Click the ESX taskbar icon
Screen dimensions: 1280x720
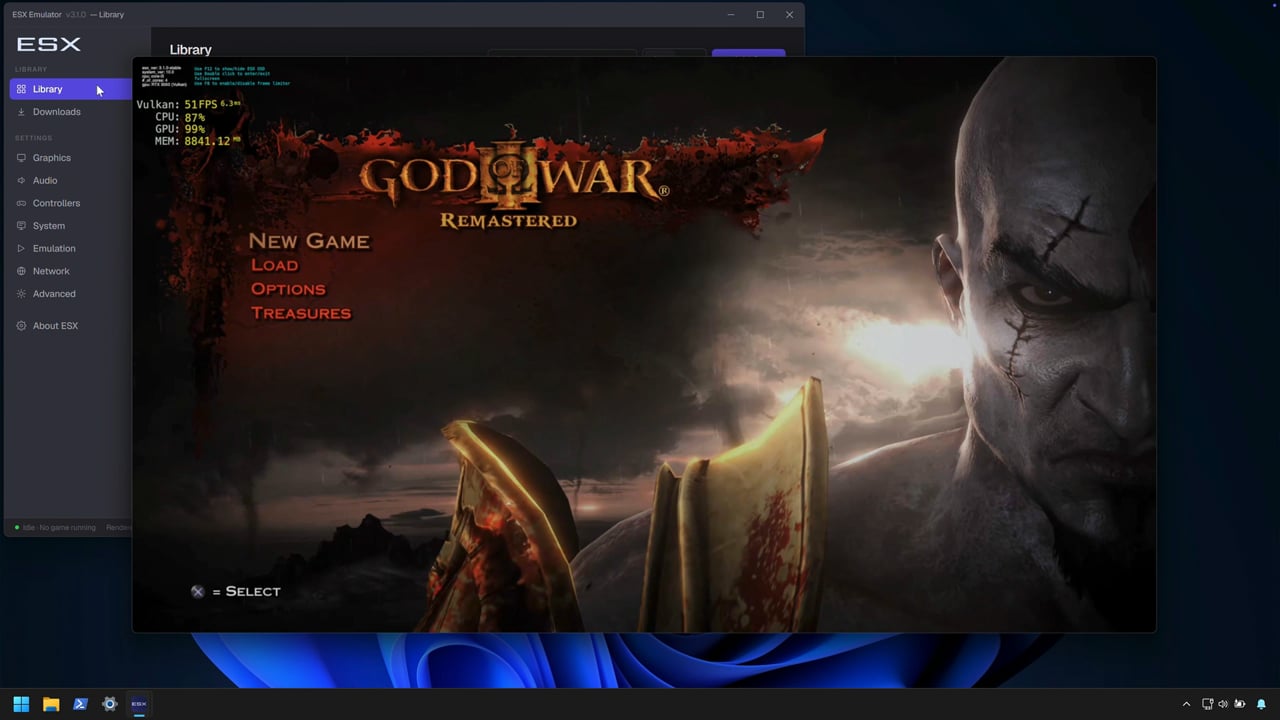coord(139,704)
